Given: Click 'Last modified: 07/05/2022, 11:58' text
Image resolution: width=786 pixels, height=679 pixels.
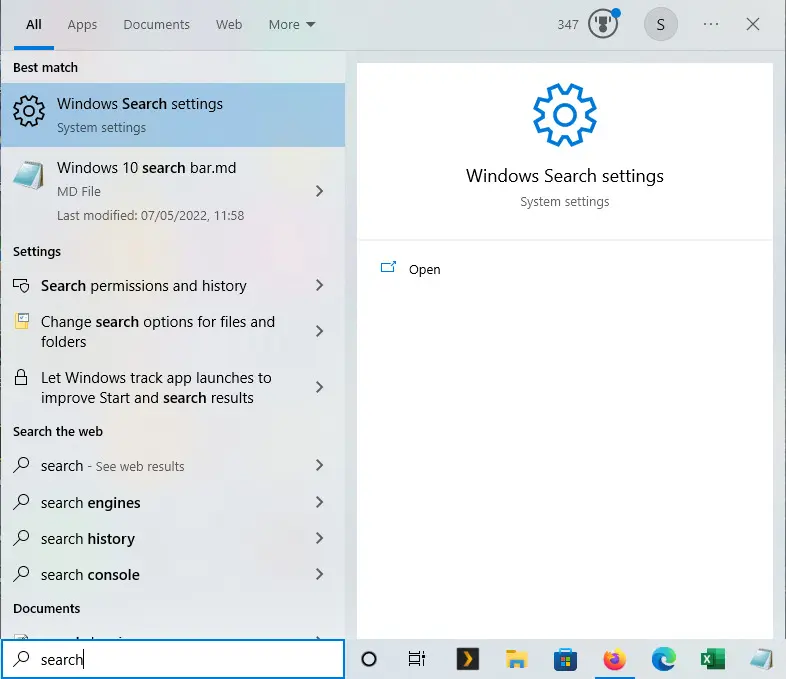Looking at the screenshot, I should coord(150,215).
